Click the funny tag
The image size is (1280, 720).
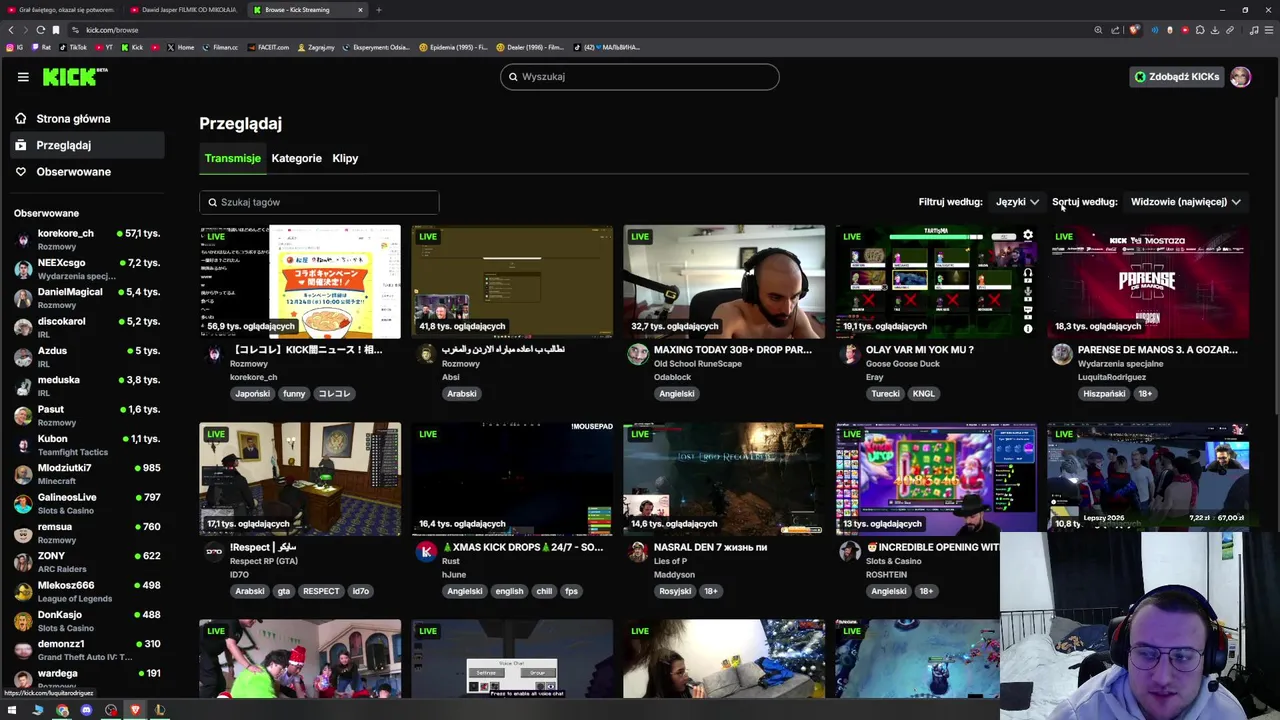click(294, 394)
